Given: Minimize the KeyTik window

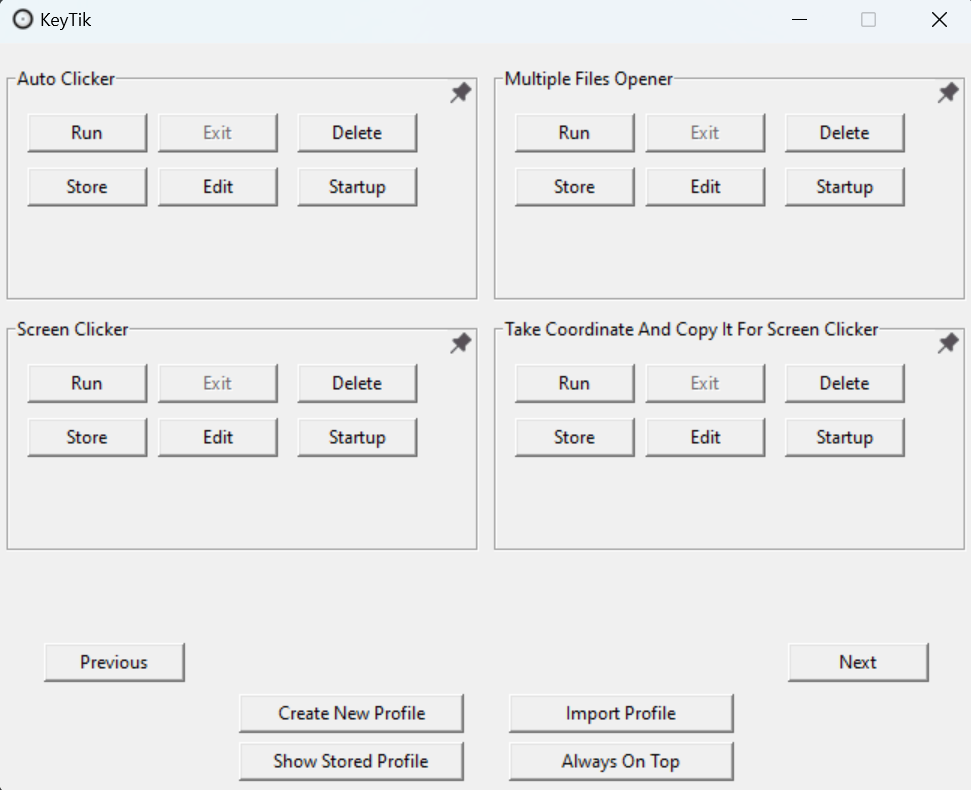Looking at the screenshot, I should tap(799, 20).
